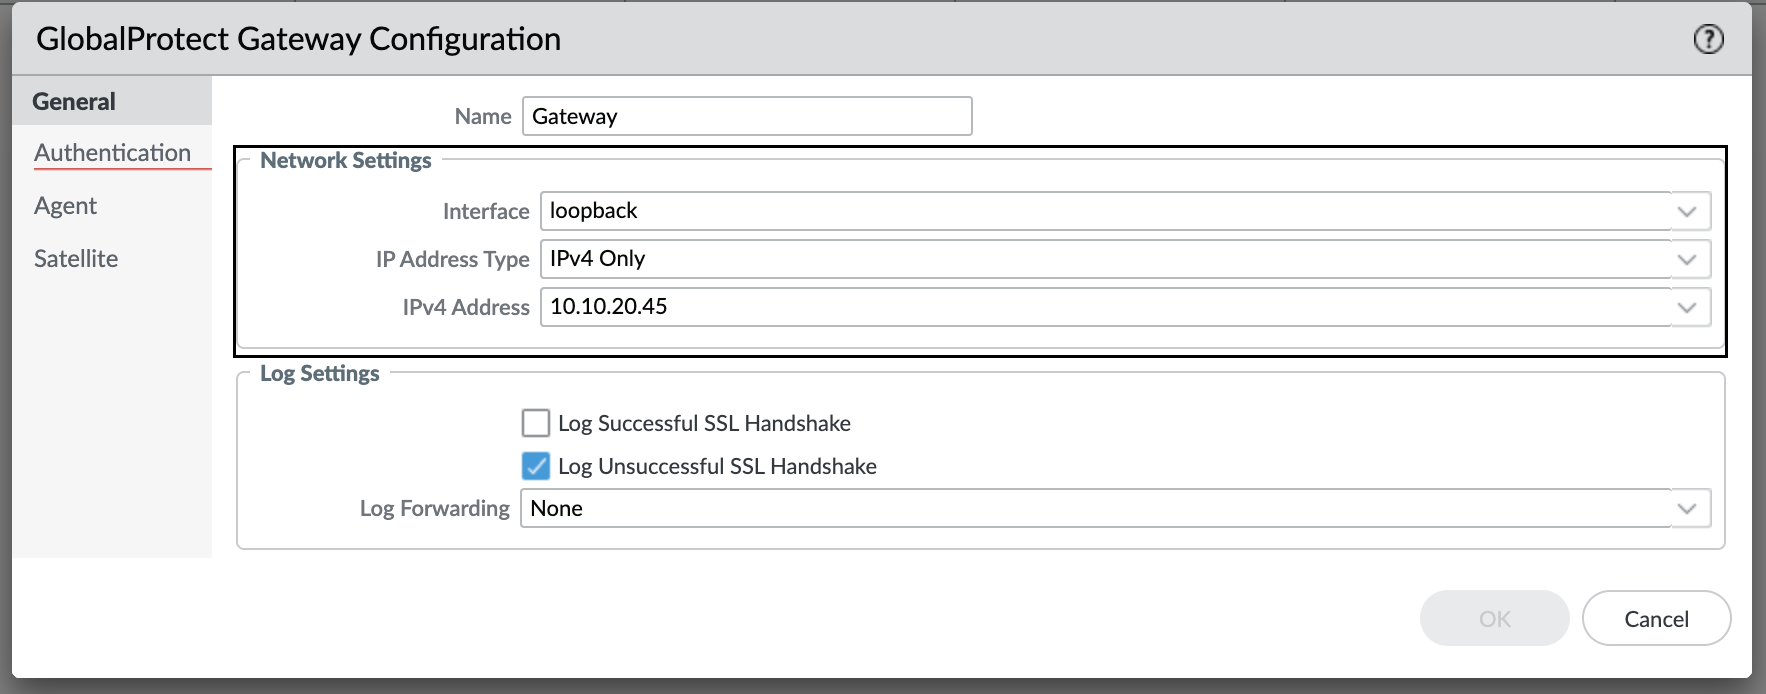
Task: Click the Network Settings section heading
Action: click(346, 160)
